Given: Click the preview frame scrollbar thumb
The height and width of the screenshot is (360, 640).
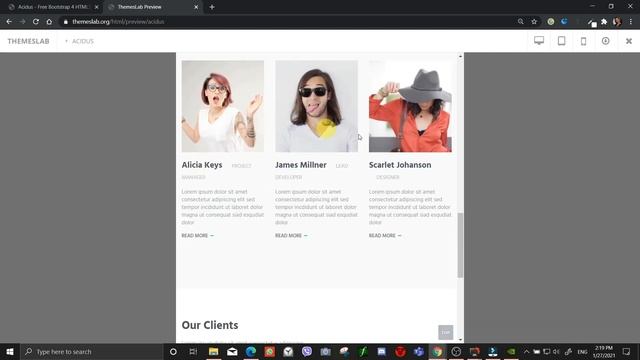Looking at the screenshot, I should pyautogui.click(x=460, y=245).
